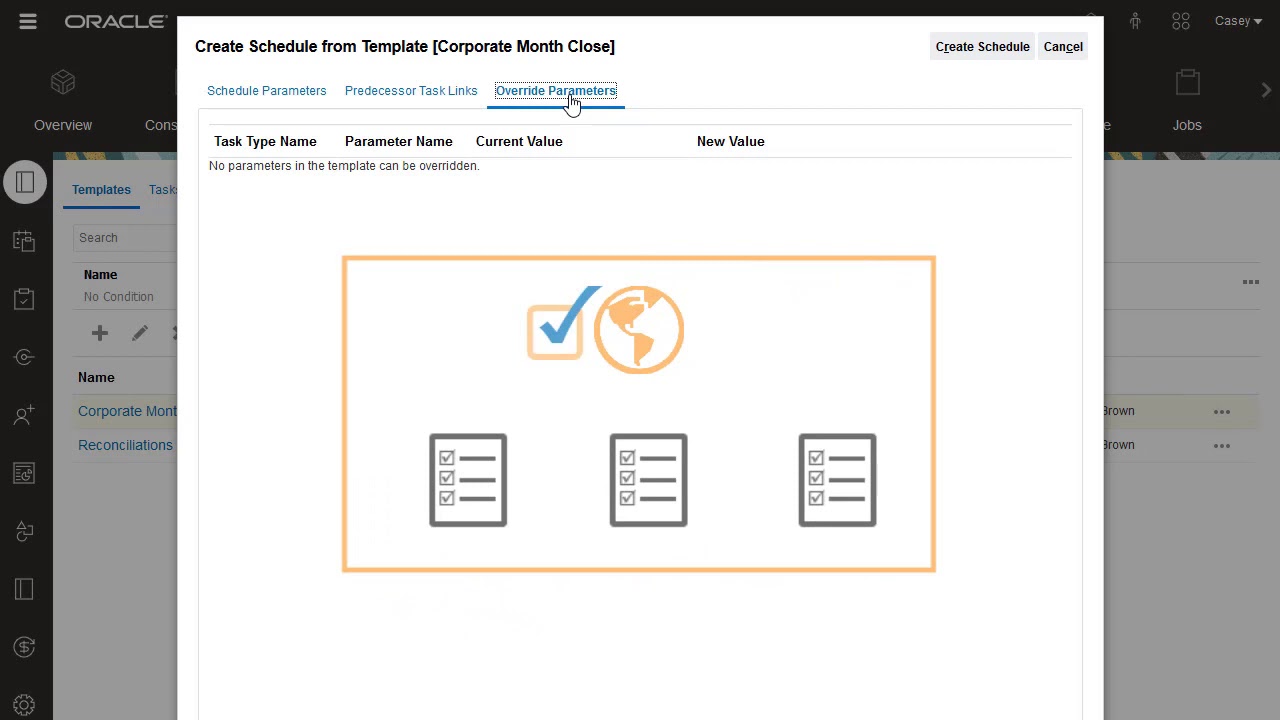
Task: Open the plain panel sidebar icon below shapes
Action: pyautogui.click(x=25, y=589)
